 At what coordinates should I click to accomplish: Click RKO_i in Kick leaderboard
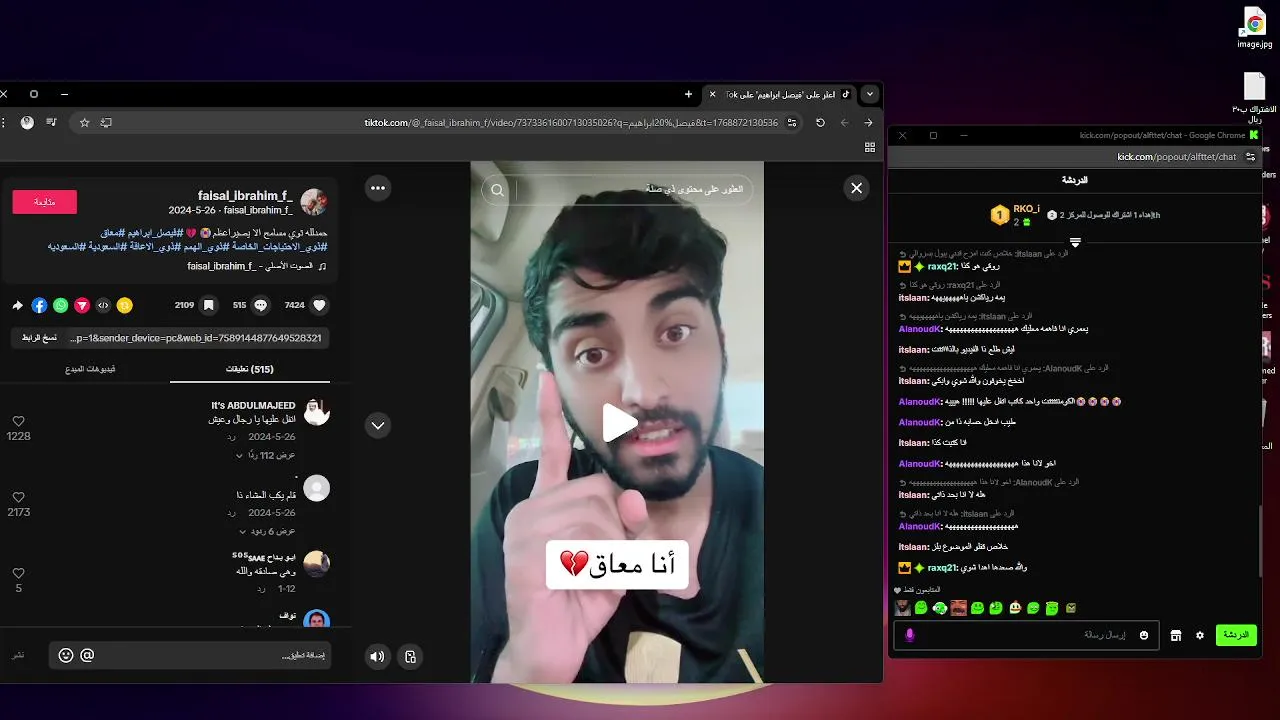pyautogui.click(x=1026, y=209)
